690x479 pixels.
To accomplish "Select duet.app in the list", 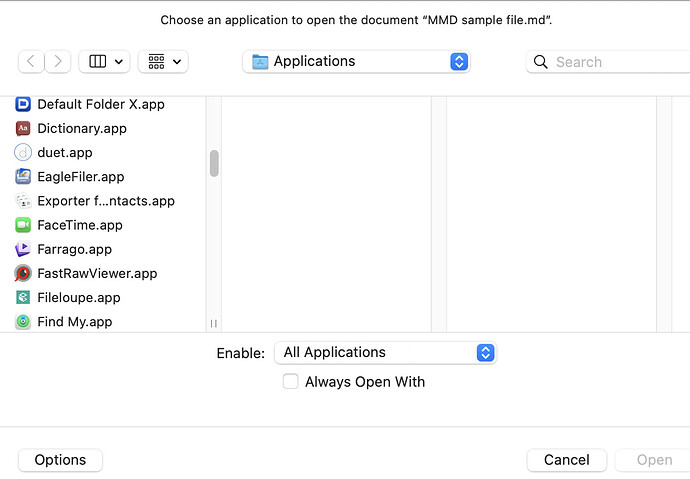I will pos(103,153).
